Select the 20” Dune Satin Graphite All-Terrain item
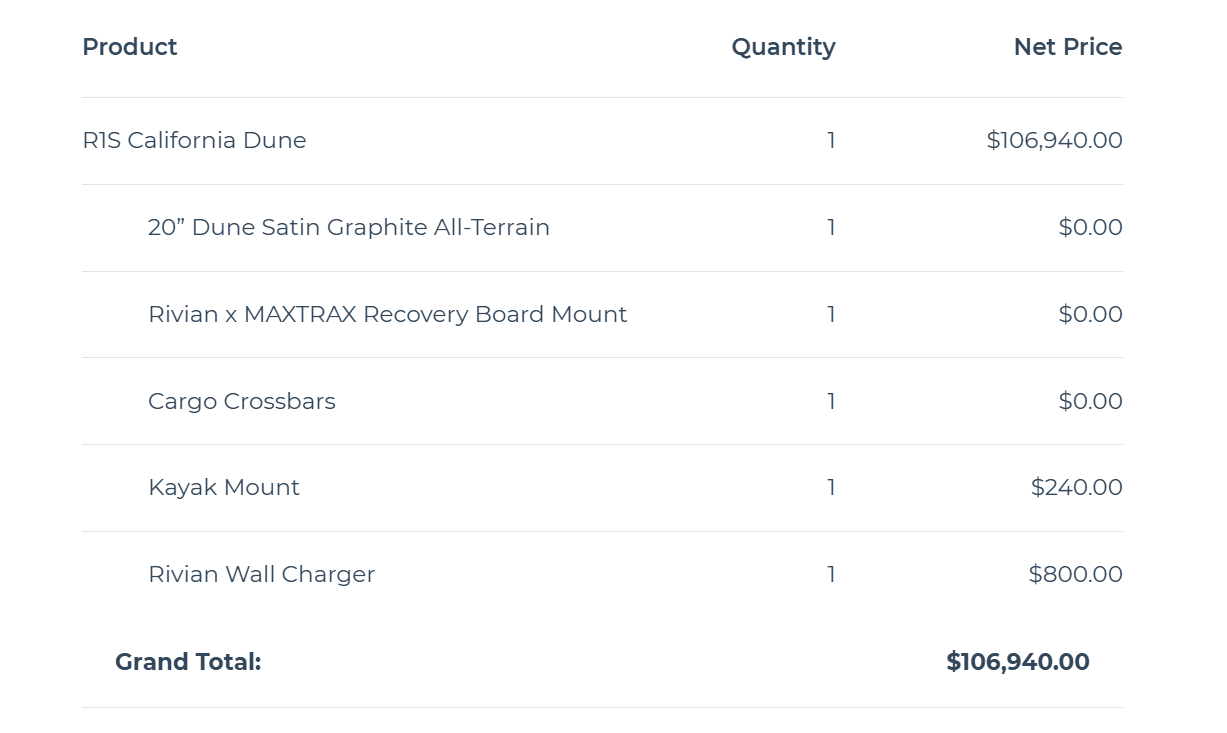Viewport: 1227px width, 733px height. 348,227
